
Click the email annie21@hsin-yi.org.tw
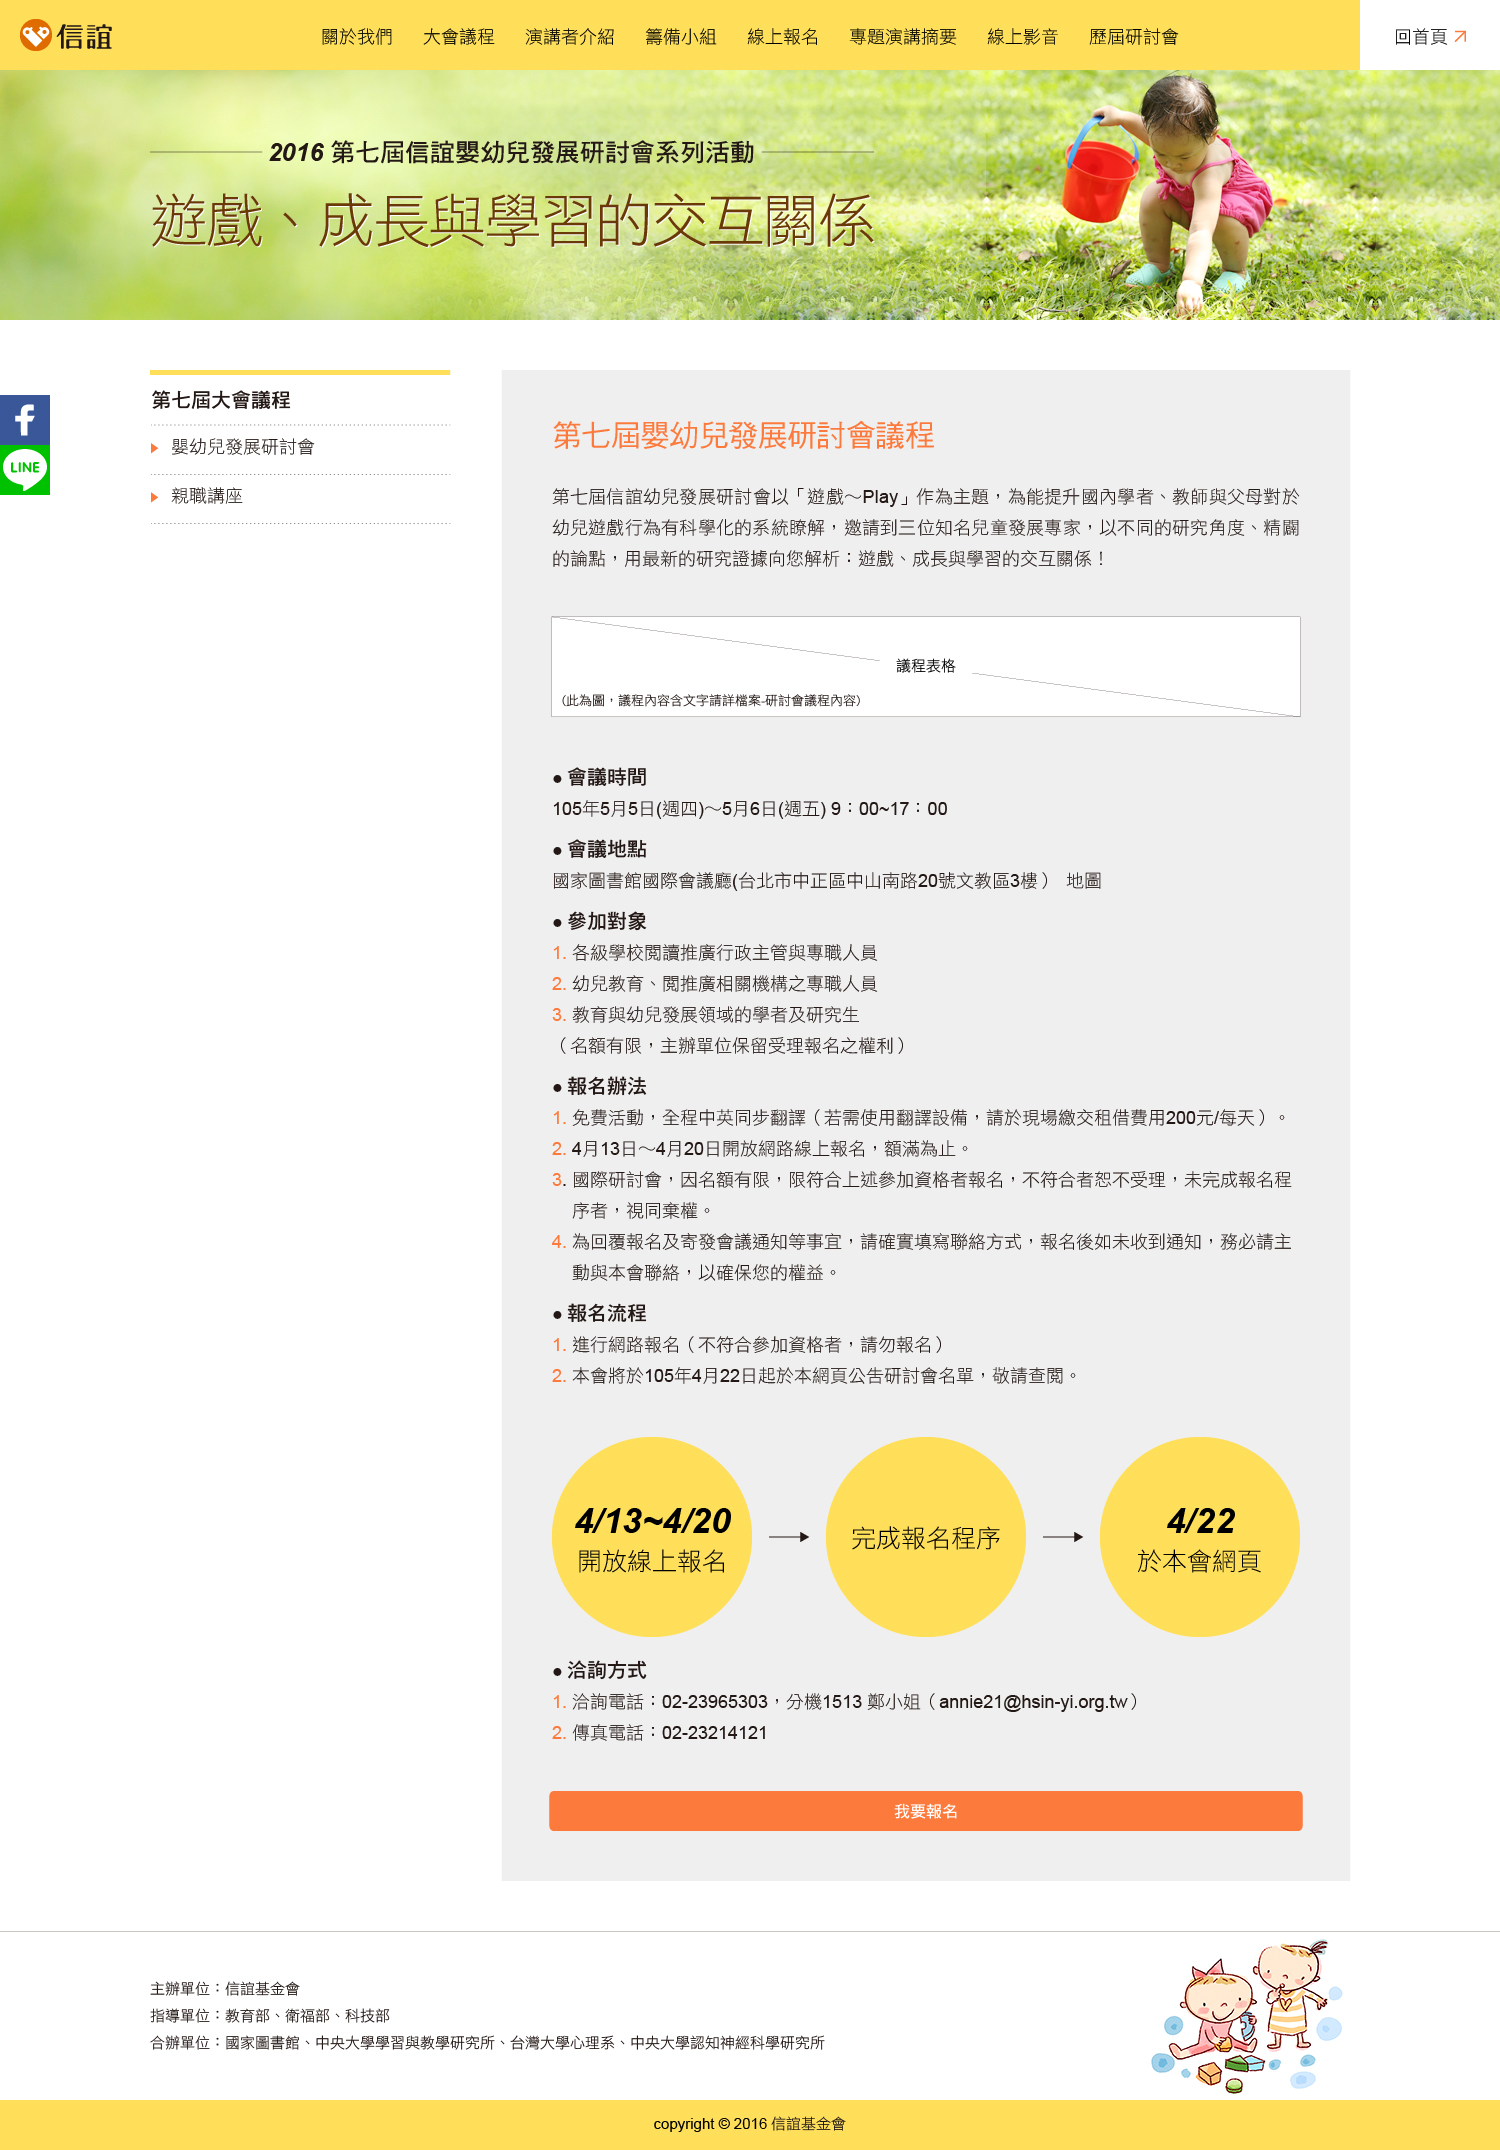coord(1033,1702)
